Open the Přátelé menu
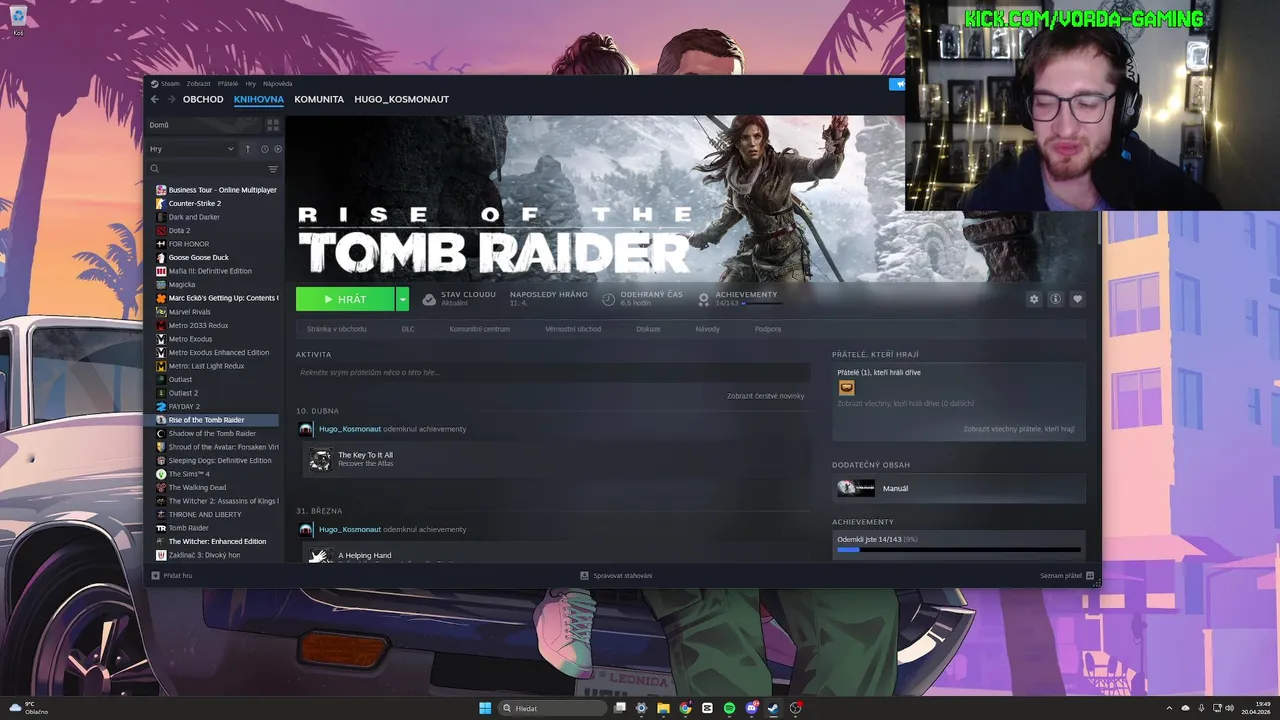Viewport: 1280px width, 720px height. click(x=228, y=84)
